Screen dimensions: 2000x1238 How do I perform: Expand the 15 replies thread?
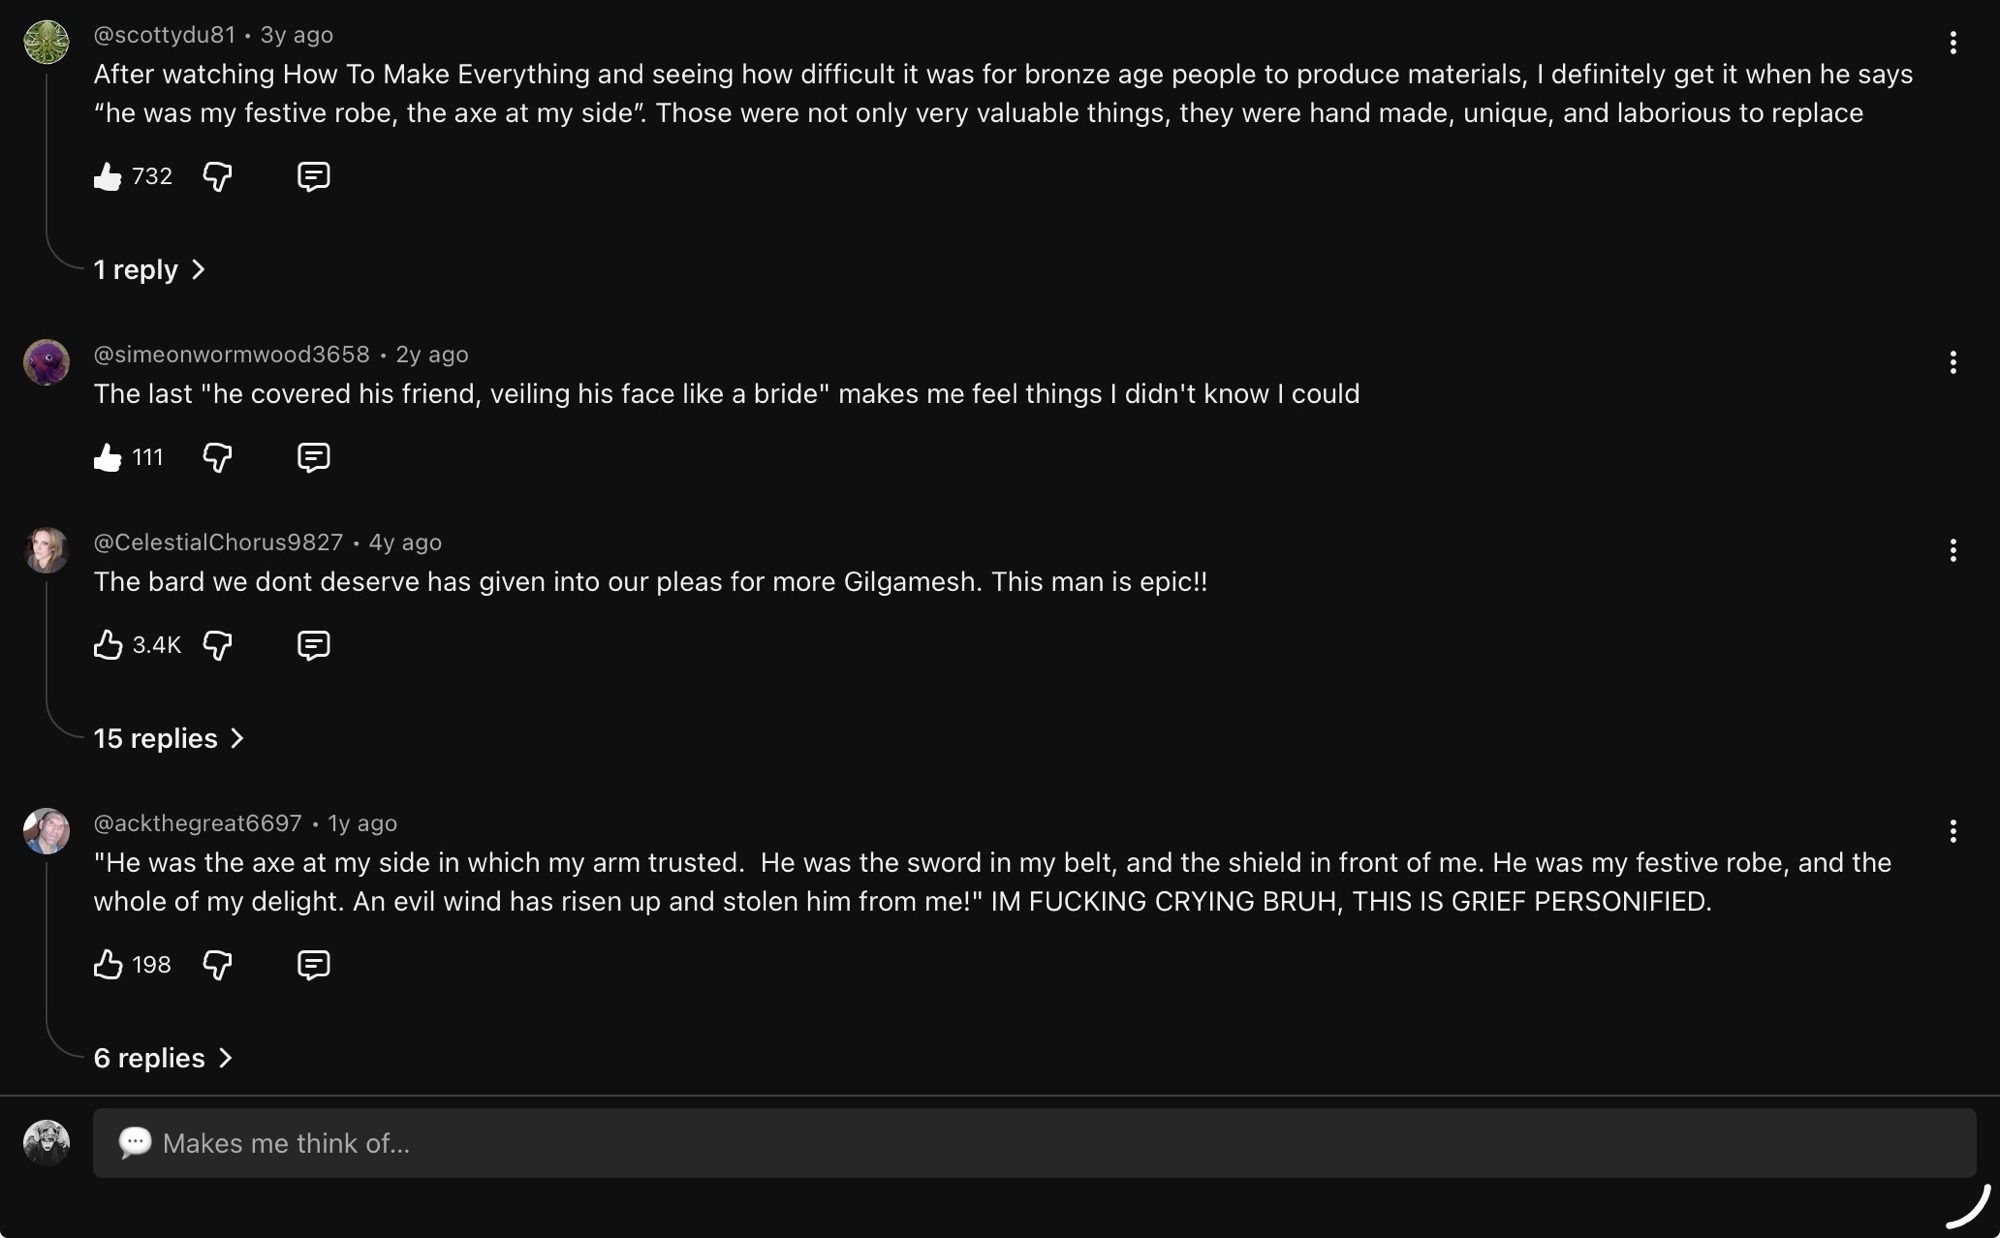tap(168, 739)
